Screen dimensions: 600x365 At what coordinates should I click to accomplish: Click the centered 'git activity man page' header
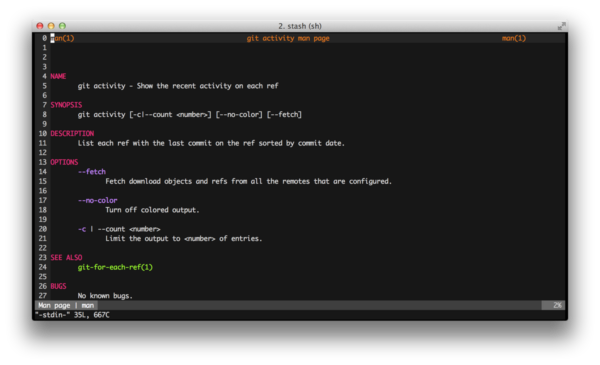coord(288,38)
